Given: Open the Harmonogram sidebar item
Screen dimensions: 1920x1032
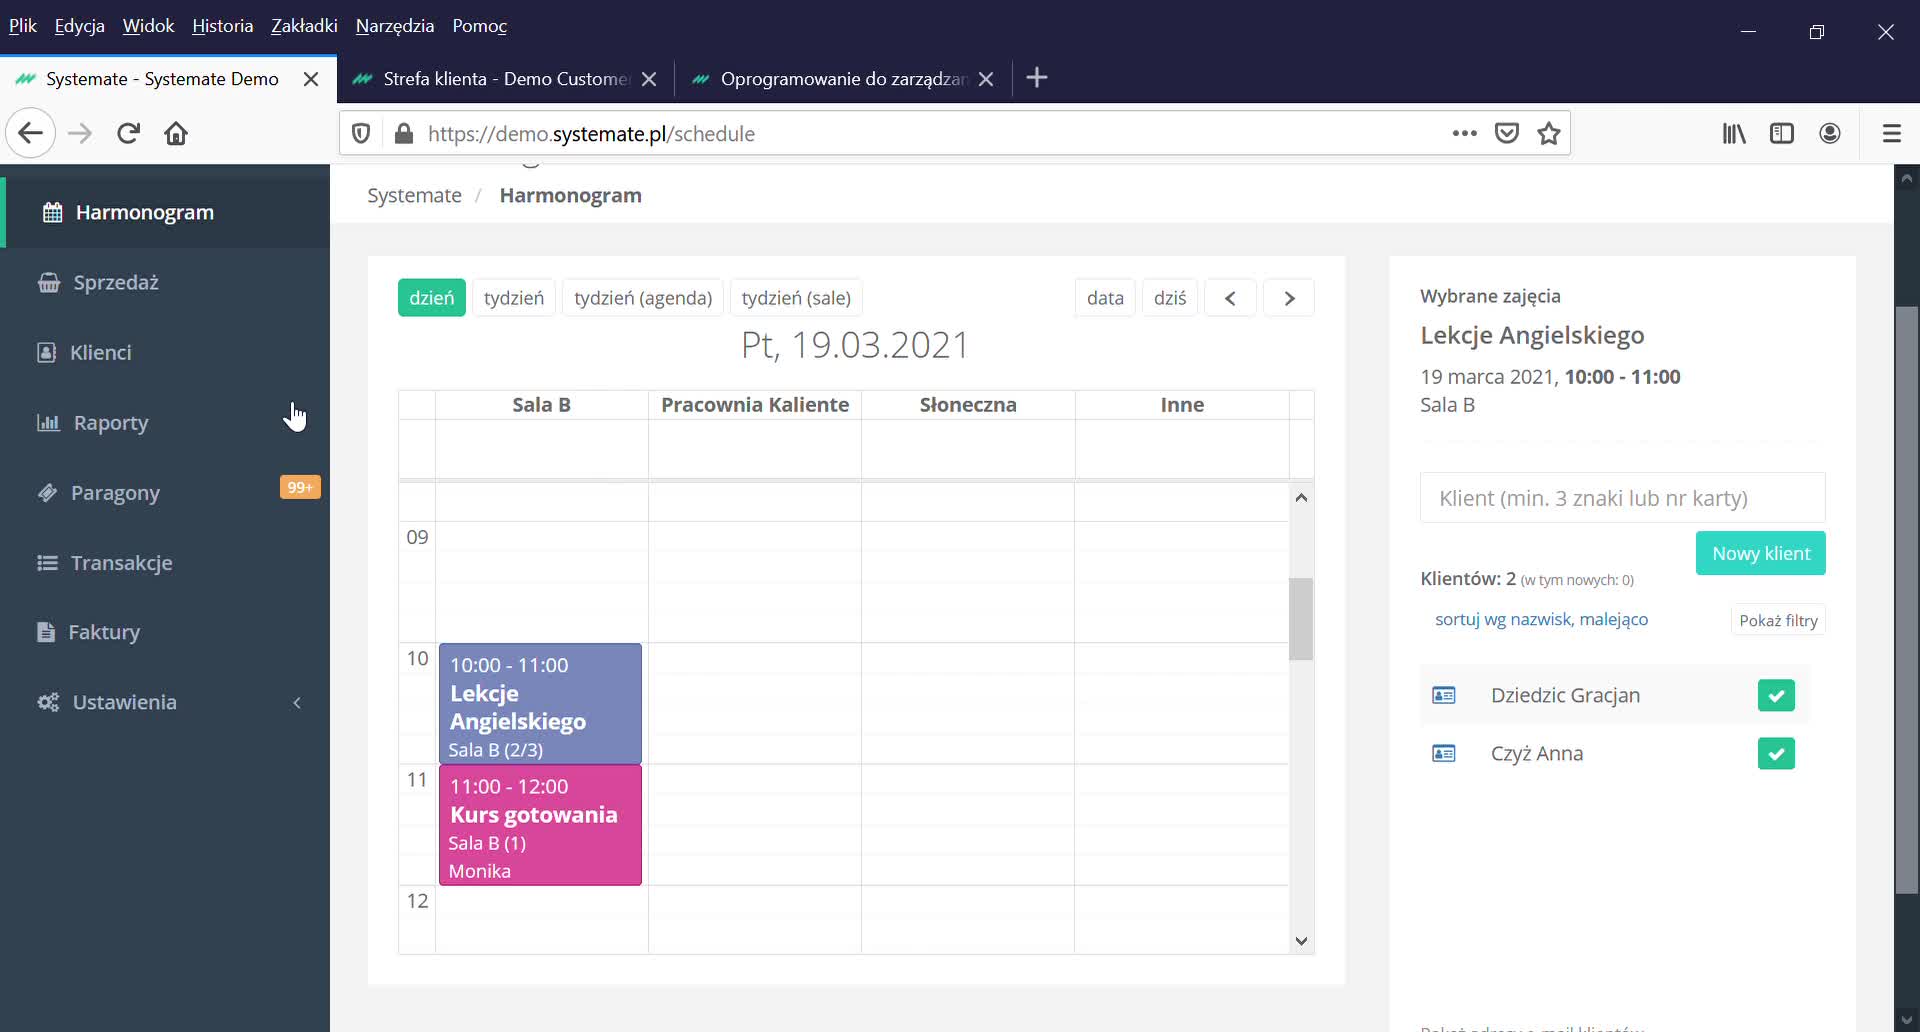Looking at the screenshot, I should 165,212.
